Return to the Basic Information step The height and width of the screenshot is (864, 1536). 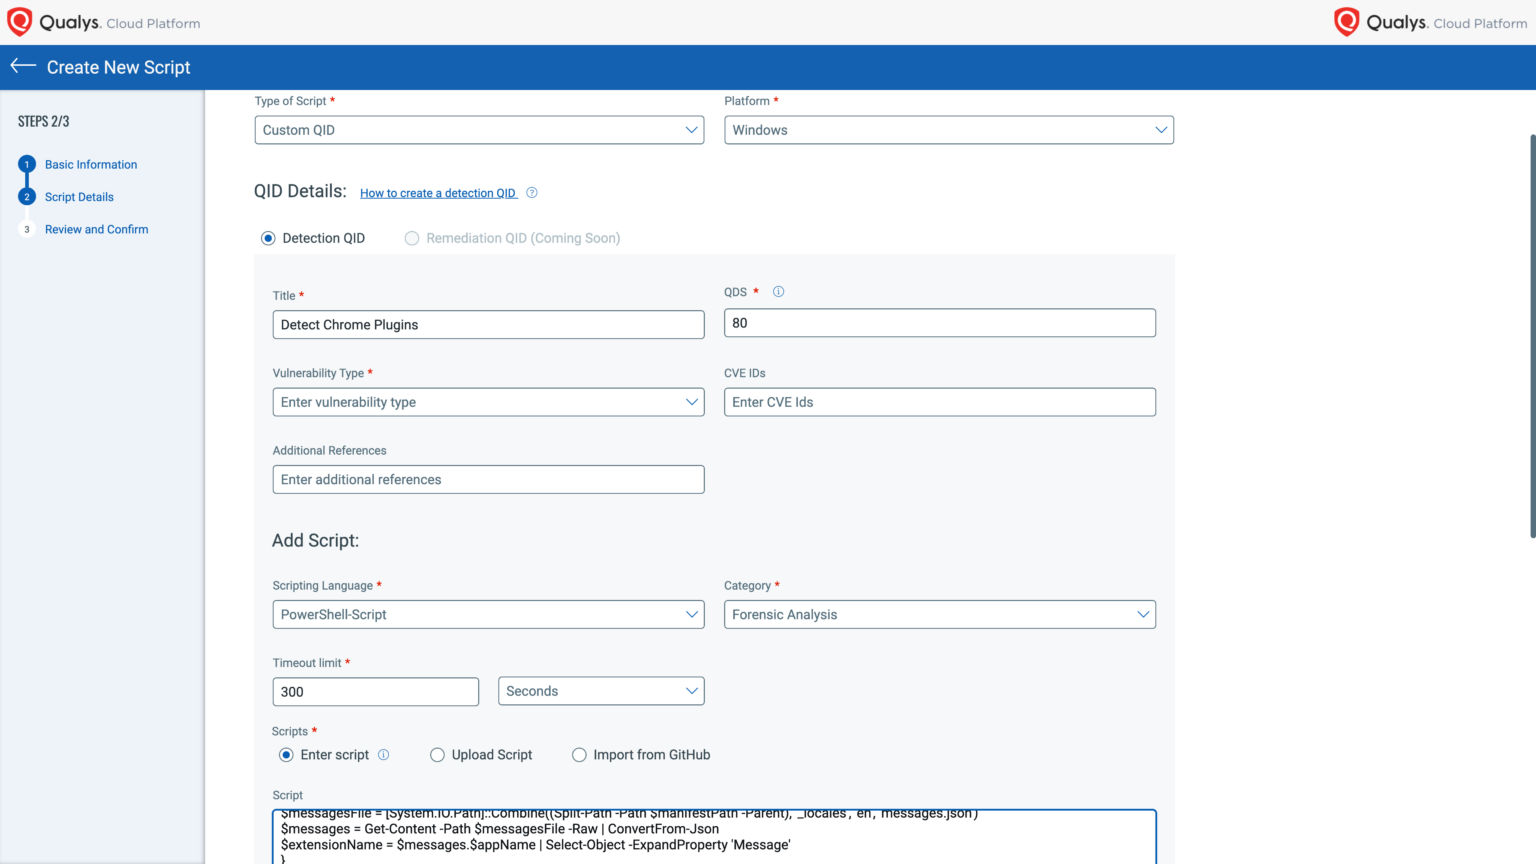click(91, 164)
